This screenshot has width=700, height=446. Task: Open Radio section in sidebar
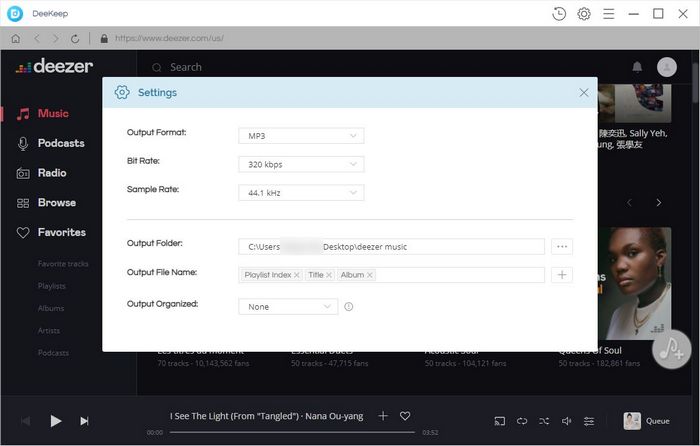point(42,173)
